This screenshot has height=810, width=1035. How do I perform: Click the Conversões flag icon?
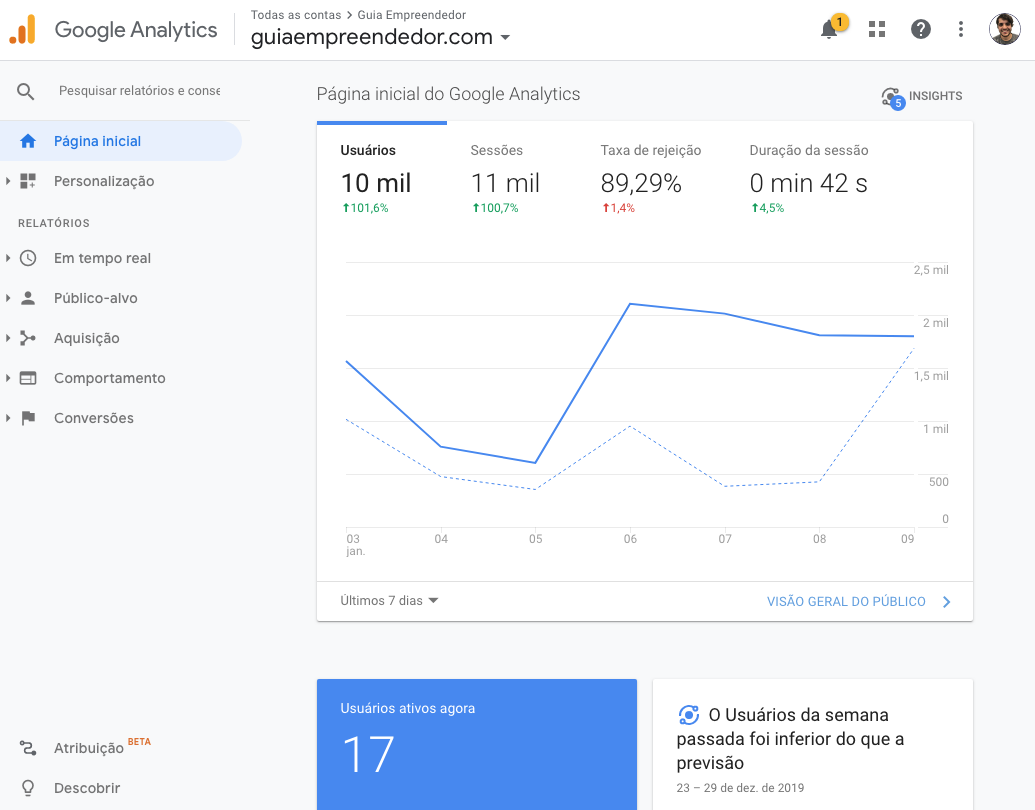pos(28,418)
